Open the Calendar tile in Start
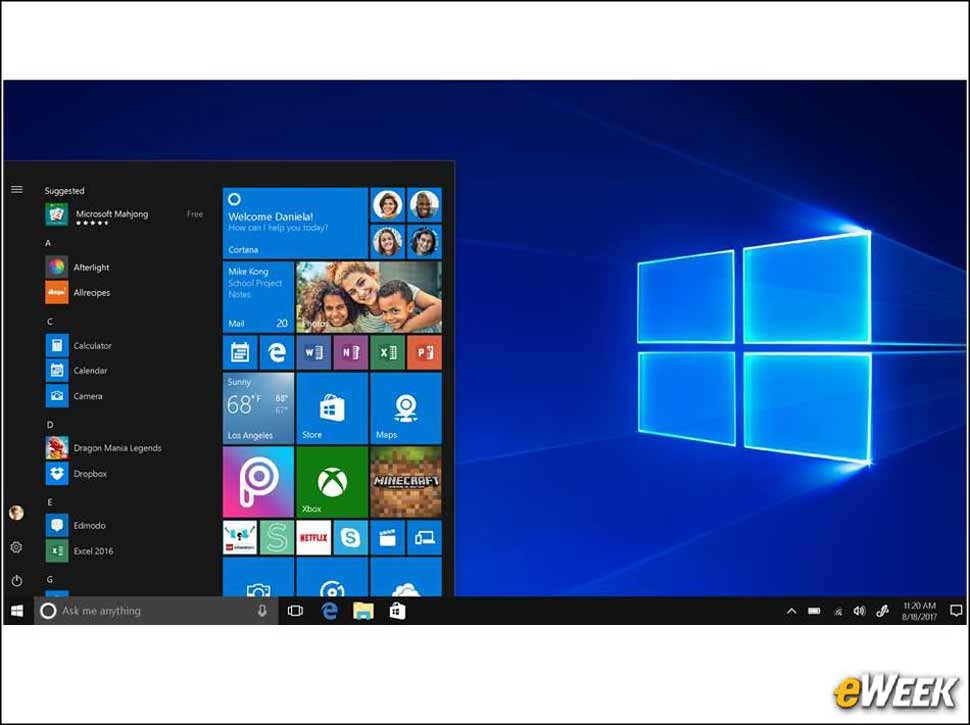This screenshot has width=970, height=725. click(240, 353)
